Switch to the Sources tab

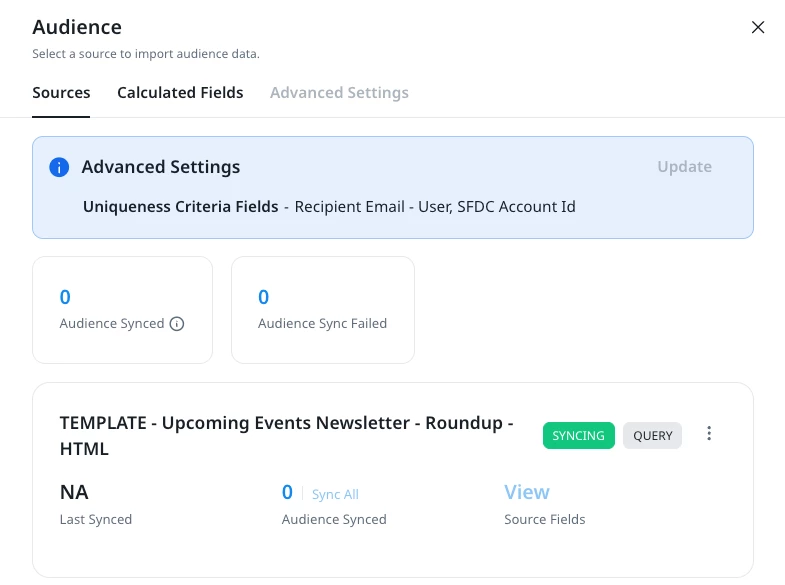(x=61, y=93)
